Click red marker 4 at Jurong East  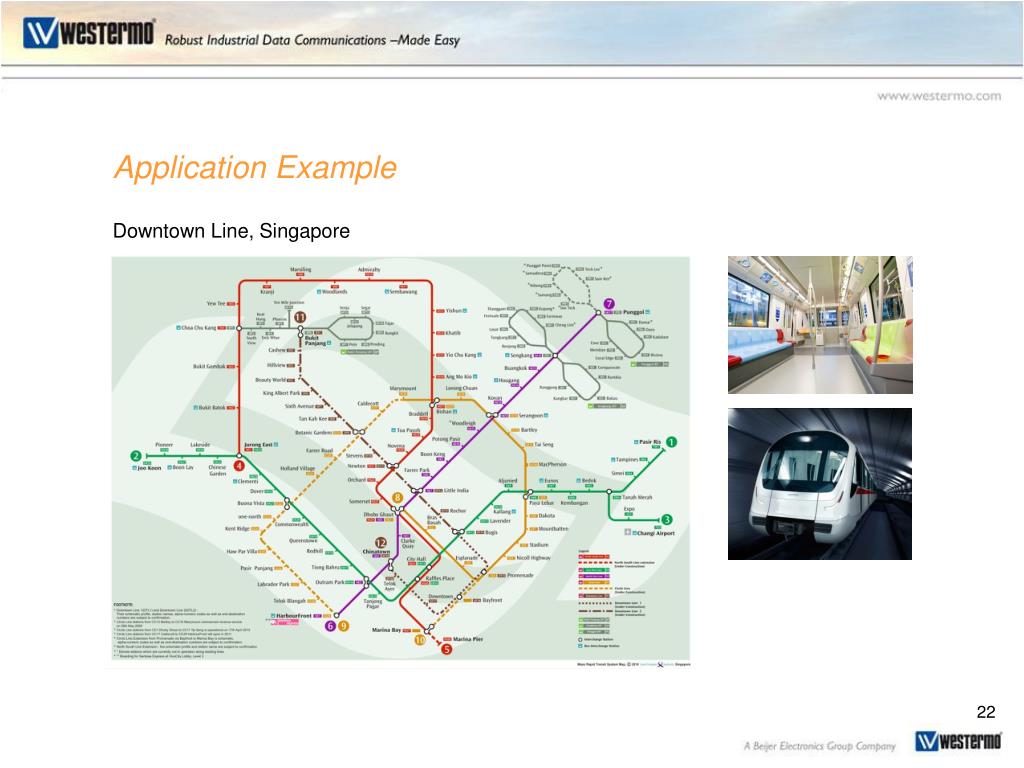(239, 466)
